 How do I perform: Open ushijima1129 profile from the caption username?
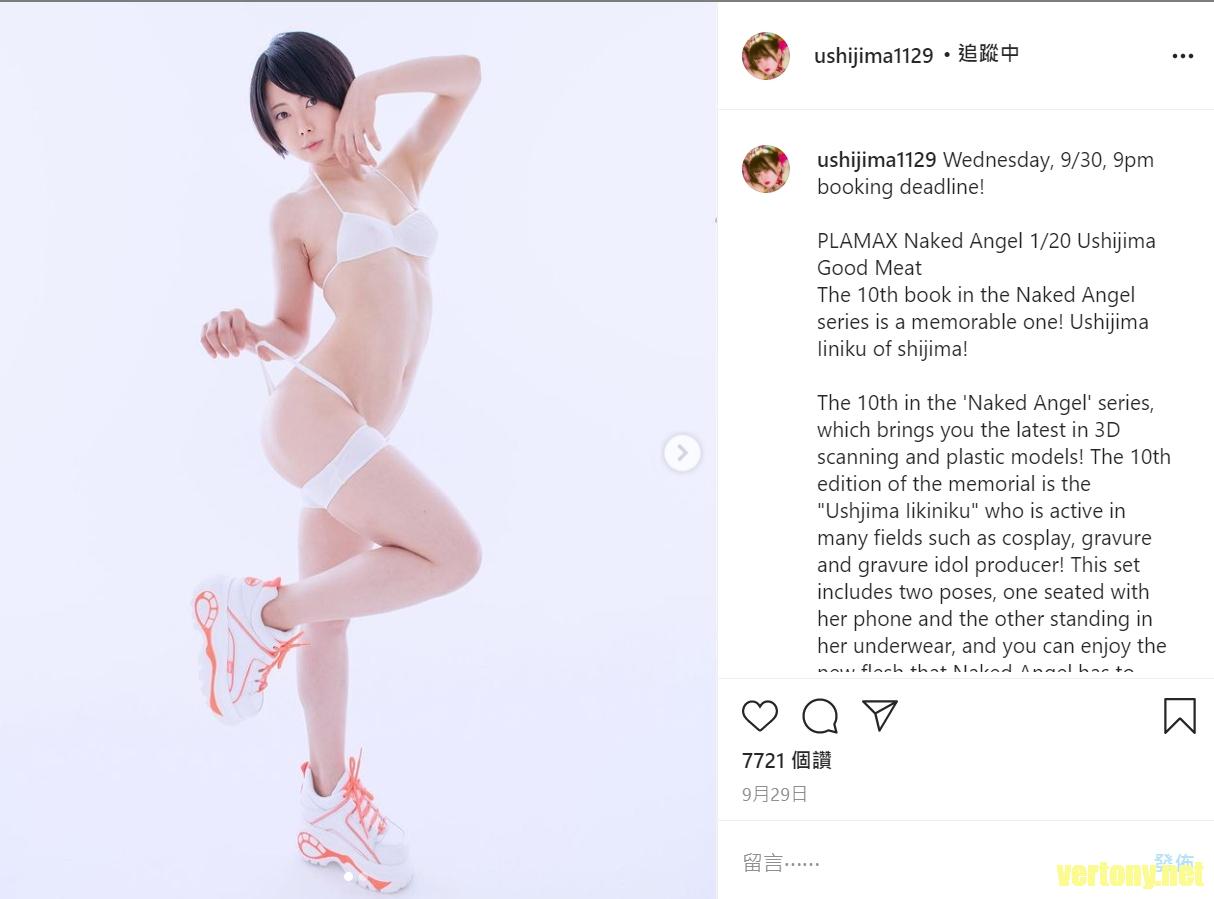pos(876,160)
